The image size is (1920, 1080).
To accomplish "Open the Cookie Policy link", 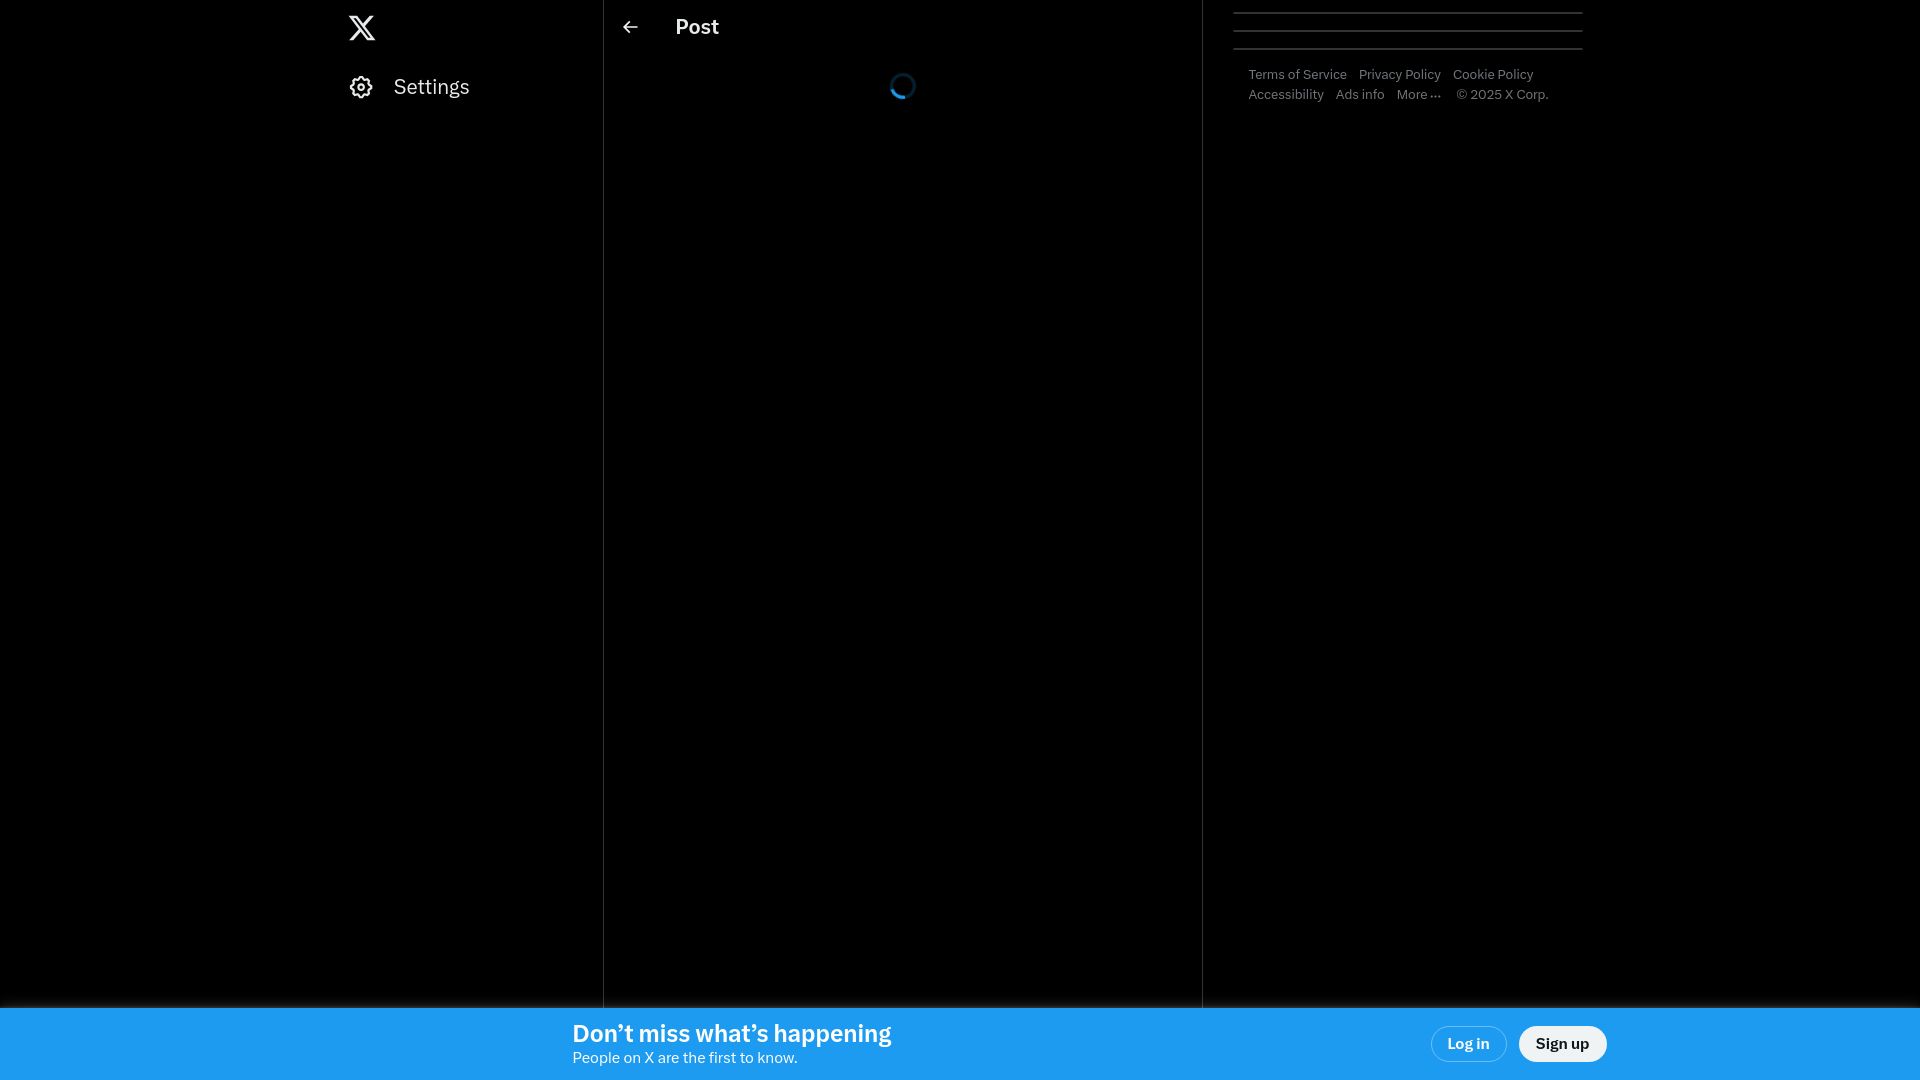I will [x=1492, y=75].
